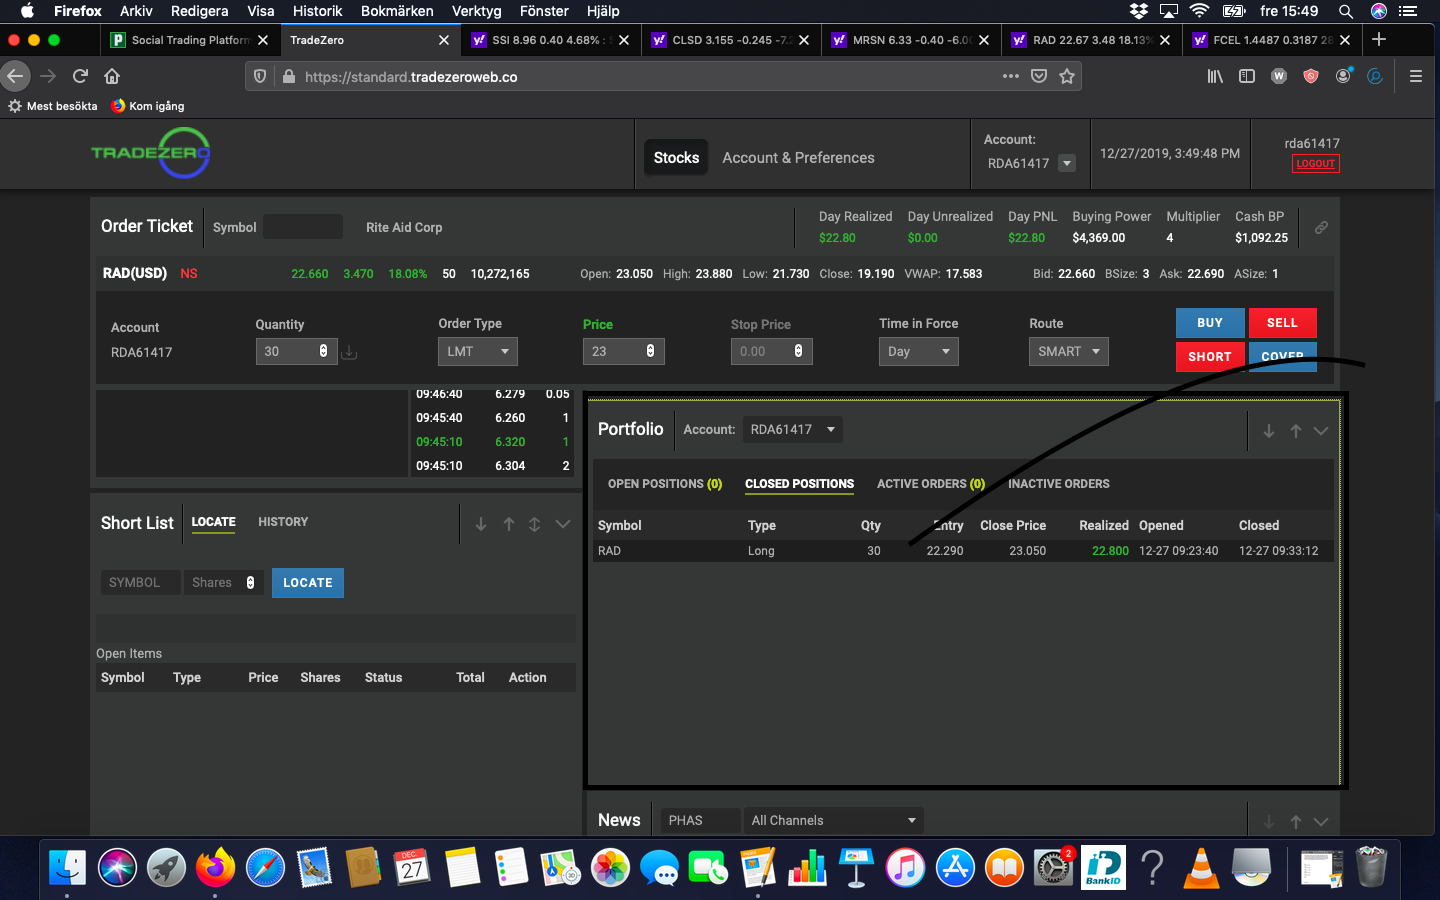Click the Firefox home icon

coord(112,76)
